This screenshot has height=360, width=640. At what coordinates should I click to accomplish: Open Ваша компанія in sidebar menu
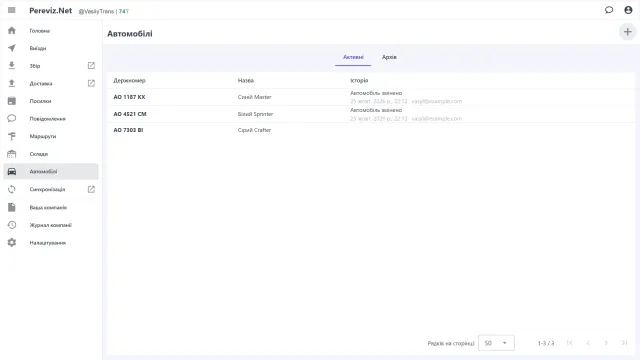51,207
